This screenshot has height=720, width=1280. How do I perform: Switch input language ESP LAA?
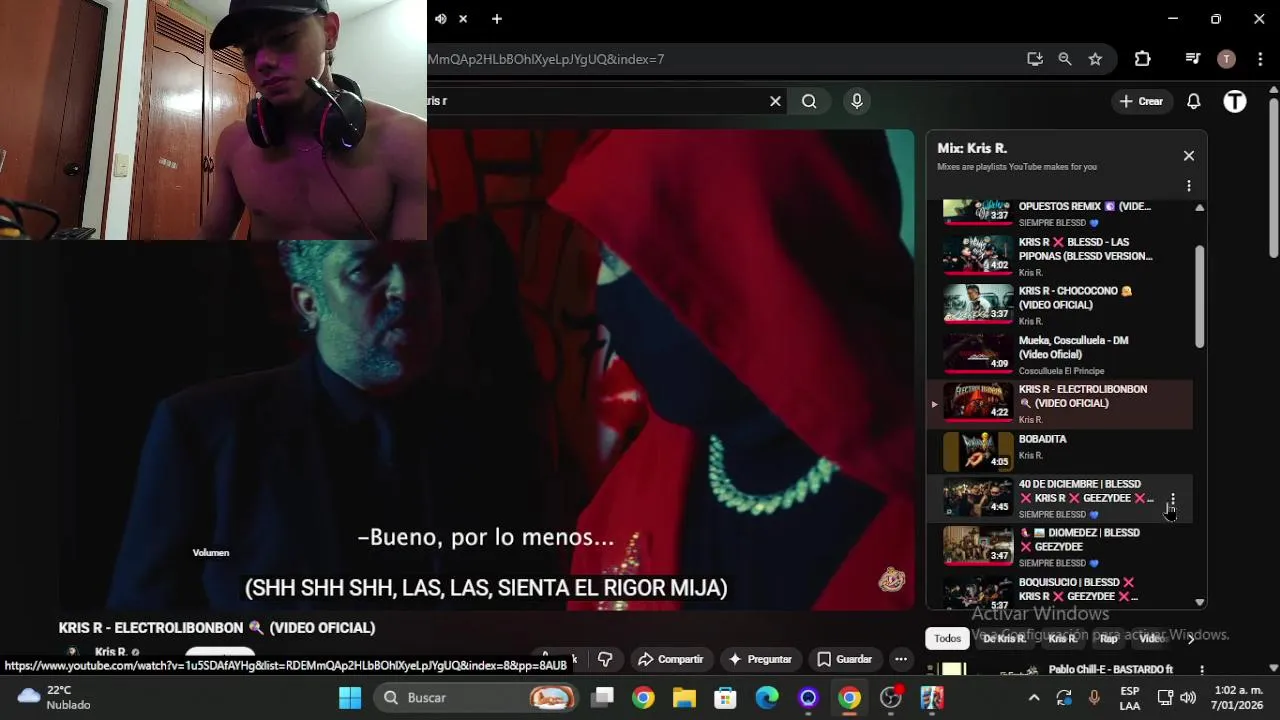coord(1129,697)
